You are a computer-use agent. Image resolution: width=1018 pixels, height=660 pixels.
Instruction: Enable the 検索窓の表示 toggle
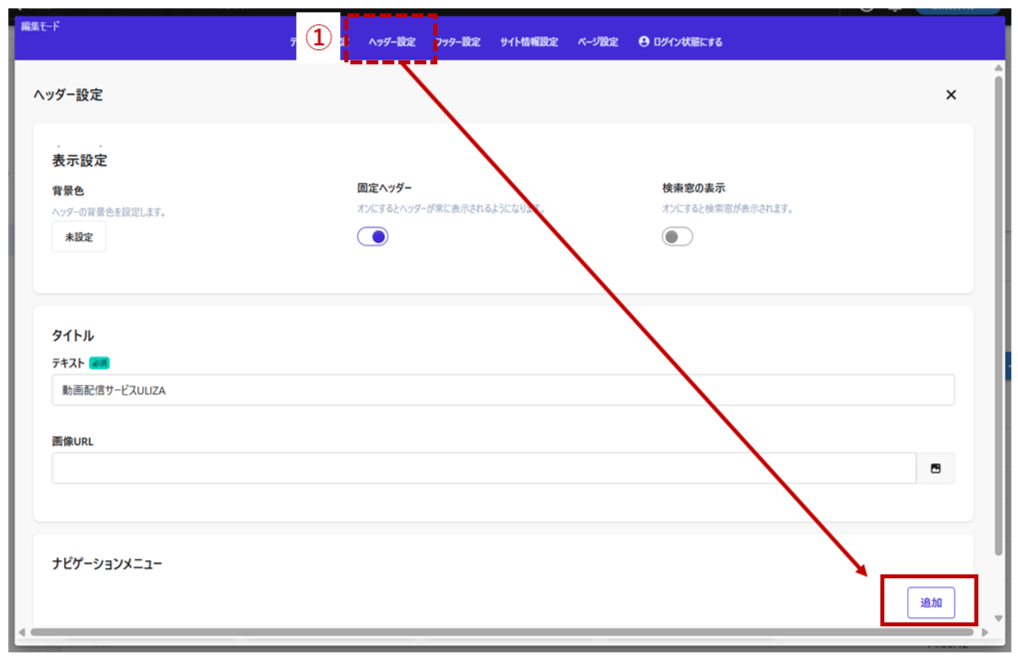[677, 237]
